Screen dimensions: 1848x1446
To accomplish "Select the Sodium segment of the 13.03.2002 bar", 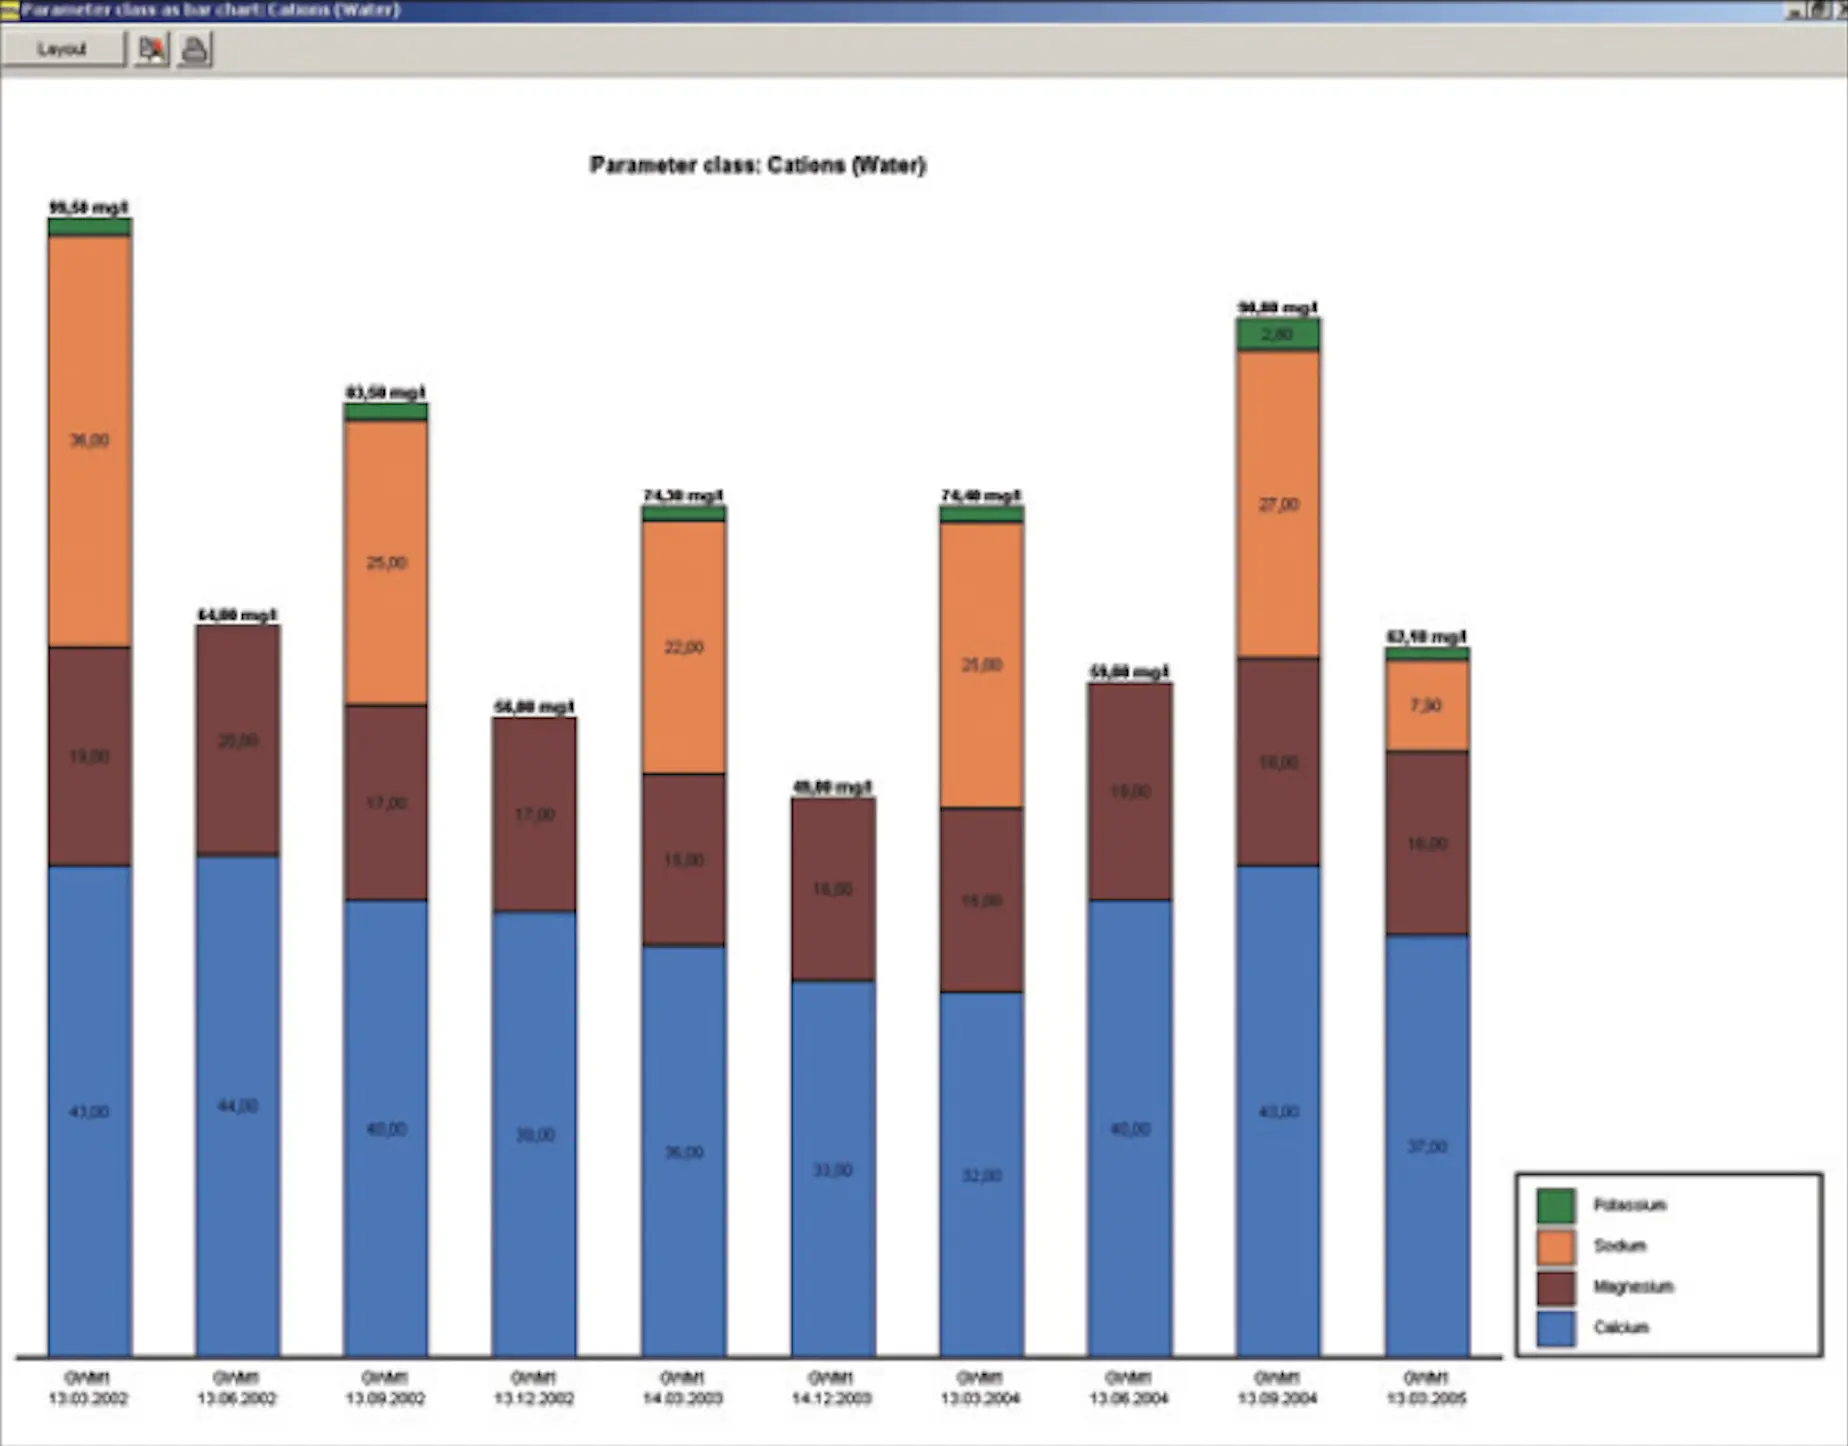I will pyautogui.click(x=90, y=441).
